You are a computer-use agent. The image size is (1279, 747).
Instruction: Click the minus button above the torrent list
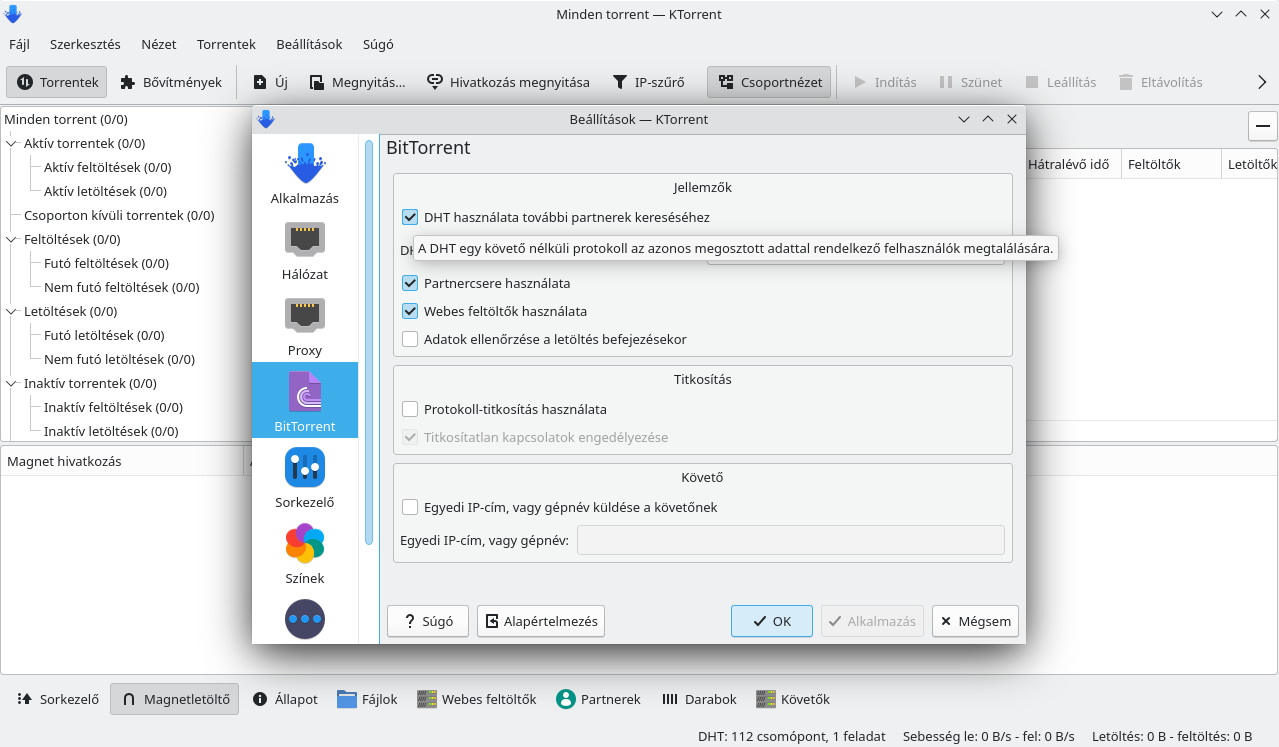point(1262,126)
